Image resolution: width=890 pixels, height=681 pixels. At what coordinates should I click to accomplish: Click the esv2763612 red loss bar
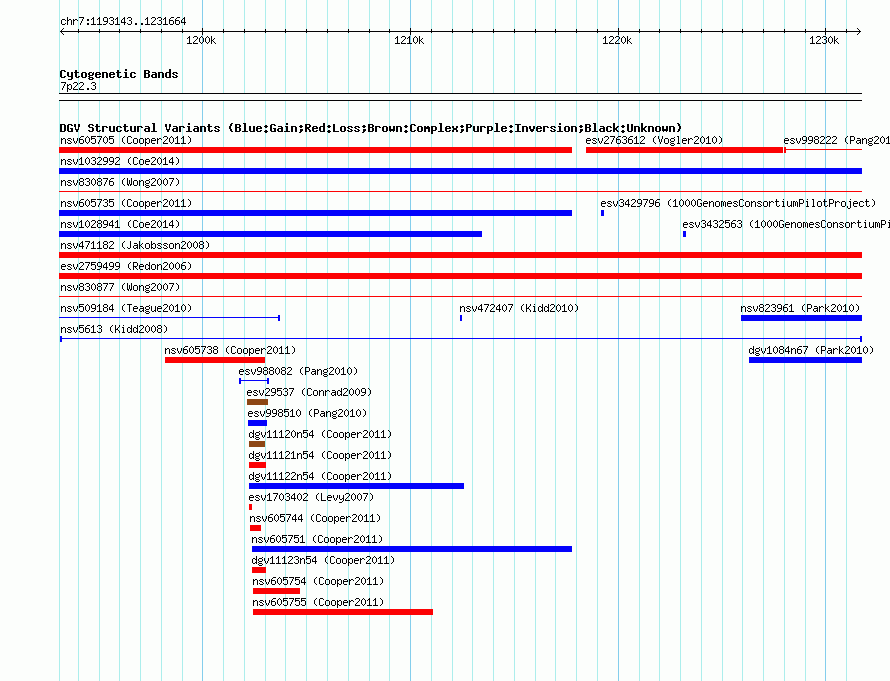click(x=685, y=150)
